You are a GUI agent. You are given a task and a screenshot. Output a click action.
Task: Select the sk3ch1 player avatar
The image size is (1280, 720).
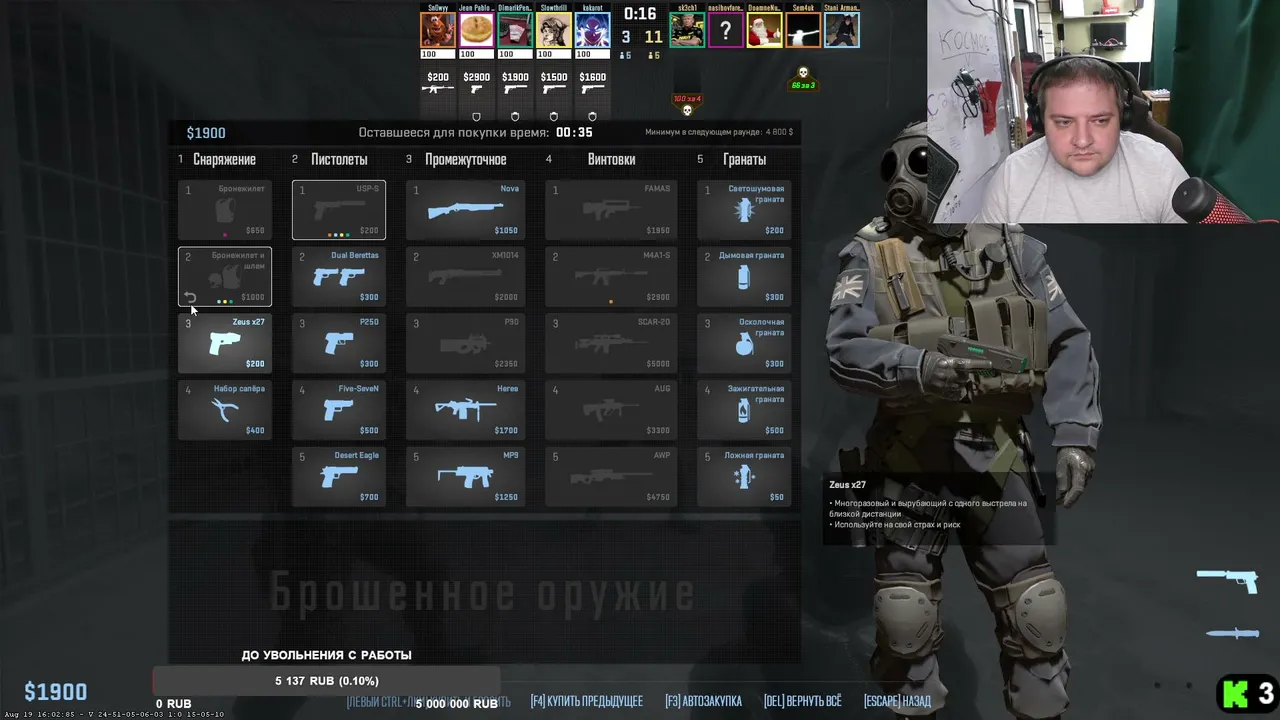click(687, 29)
